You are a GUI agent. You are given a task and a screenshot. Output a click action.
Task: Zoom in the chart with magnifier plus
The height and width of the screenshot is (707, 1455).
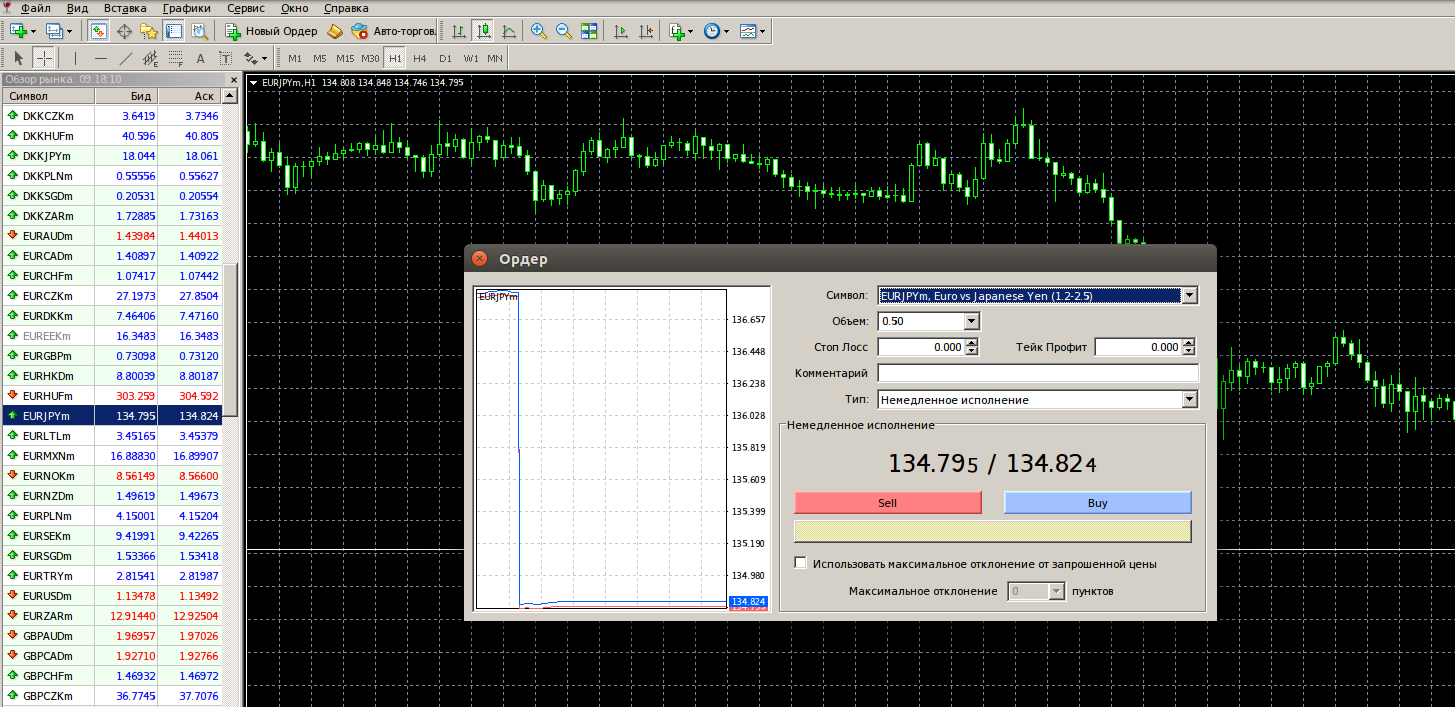[539, 31]
